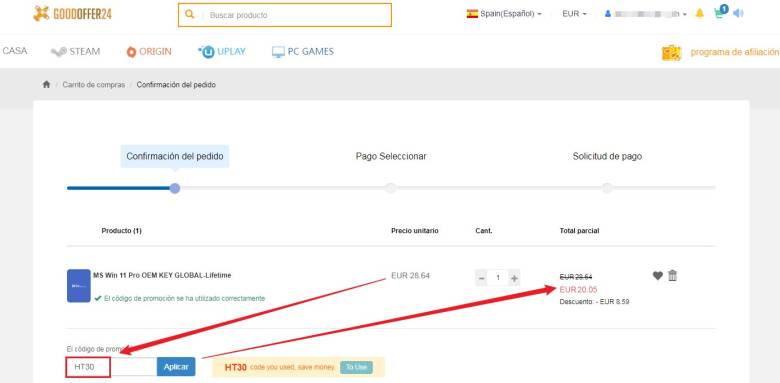
Task: Open Spain(Español) language dropdown
Action: 504,14
